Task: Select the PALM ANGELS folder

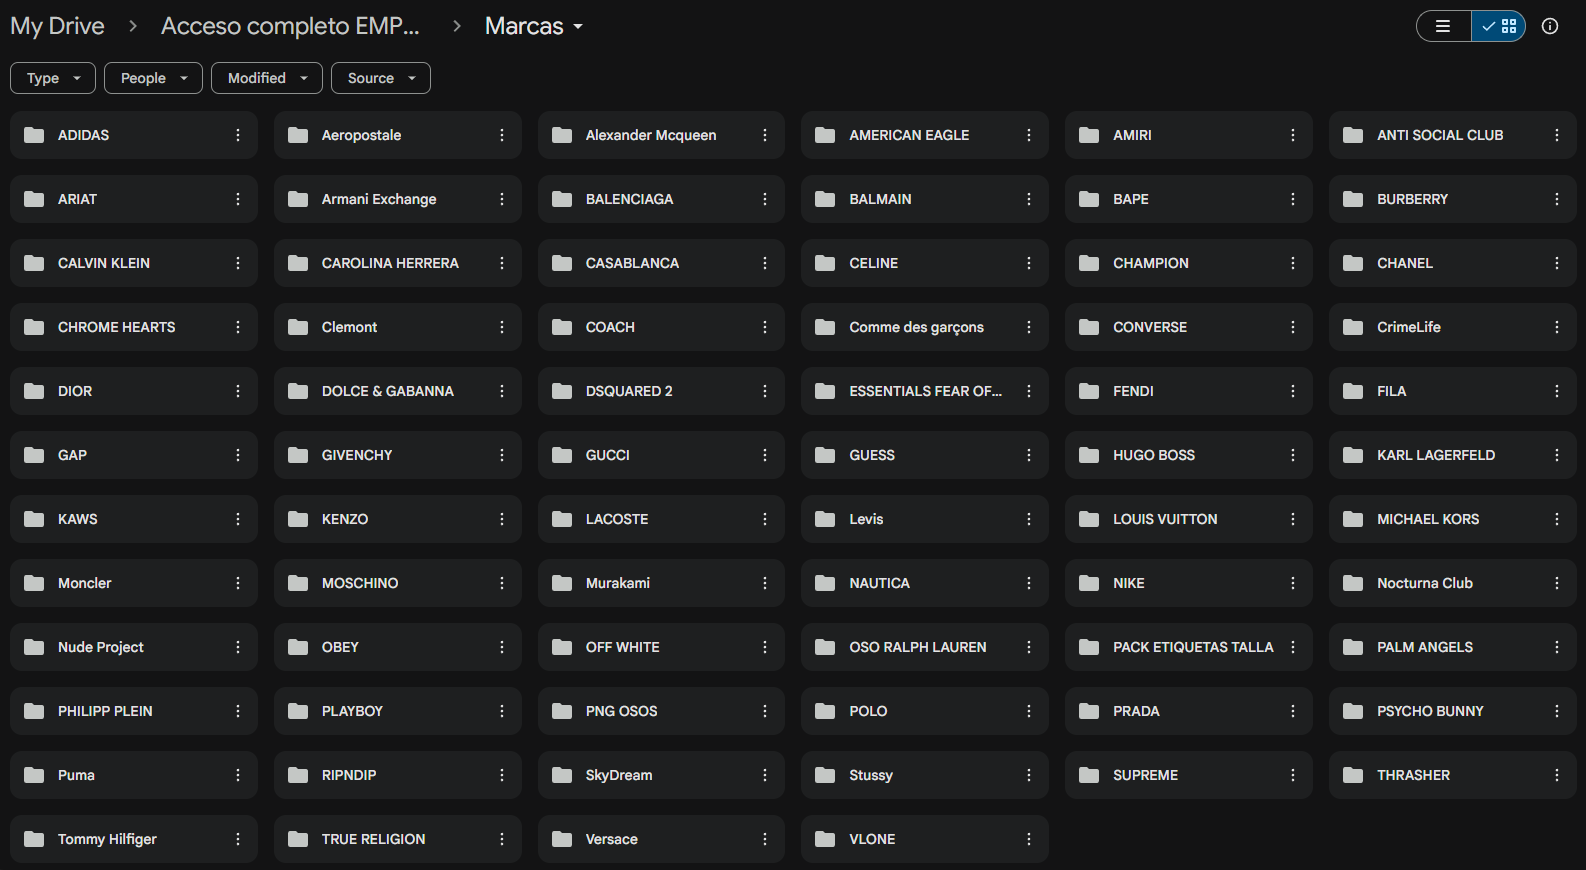Action: (1453, 647)
